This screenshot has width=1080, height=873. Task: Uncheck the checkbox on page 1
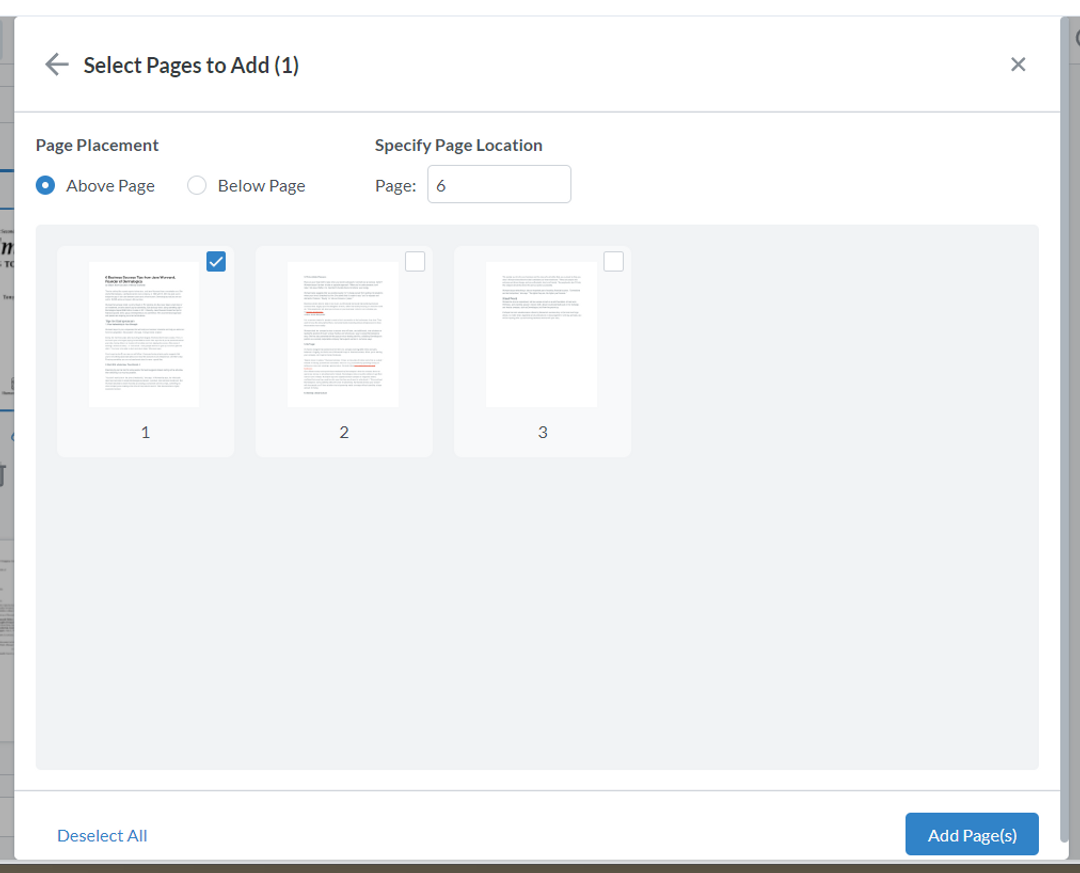pyautogui.click(x=216, y=261)
